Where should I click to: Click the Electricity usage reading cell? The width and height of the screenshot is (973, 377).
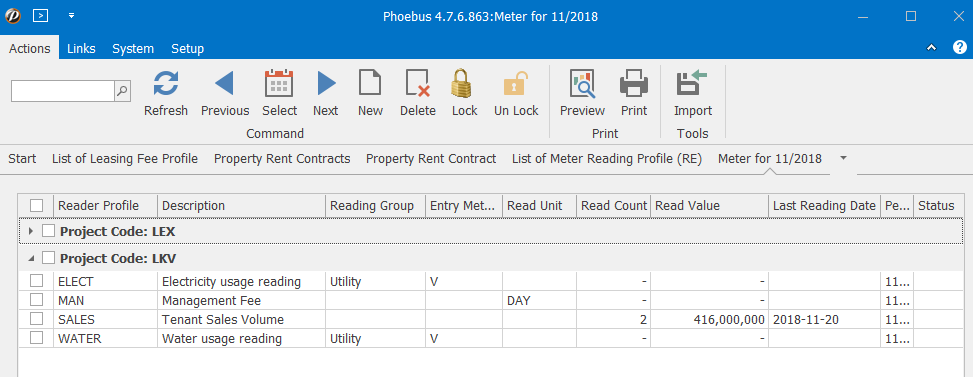tap(241, 282)
